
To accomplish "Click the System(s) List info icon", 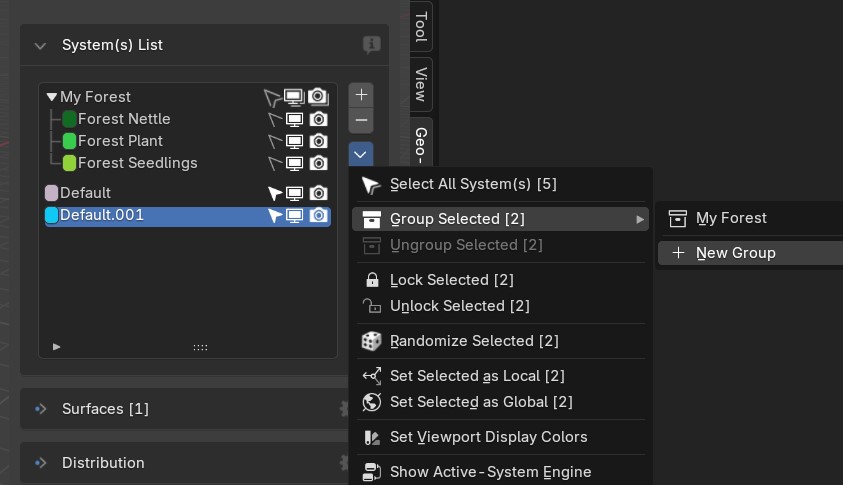I will pos(372,45).
